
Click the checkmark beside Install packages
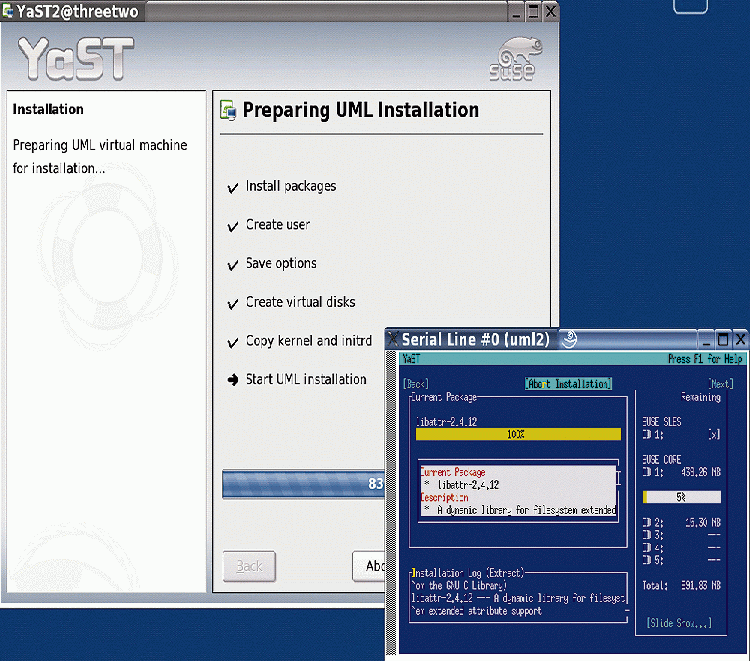(x=233, y=188)
